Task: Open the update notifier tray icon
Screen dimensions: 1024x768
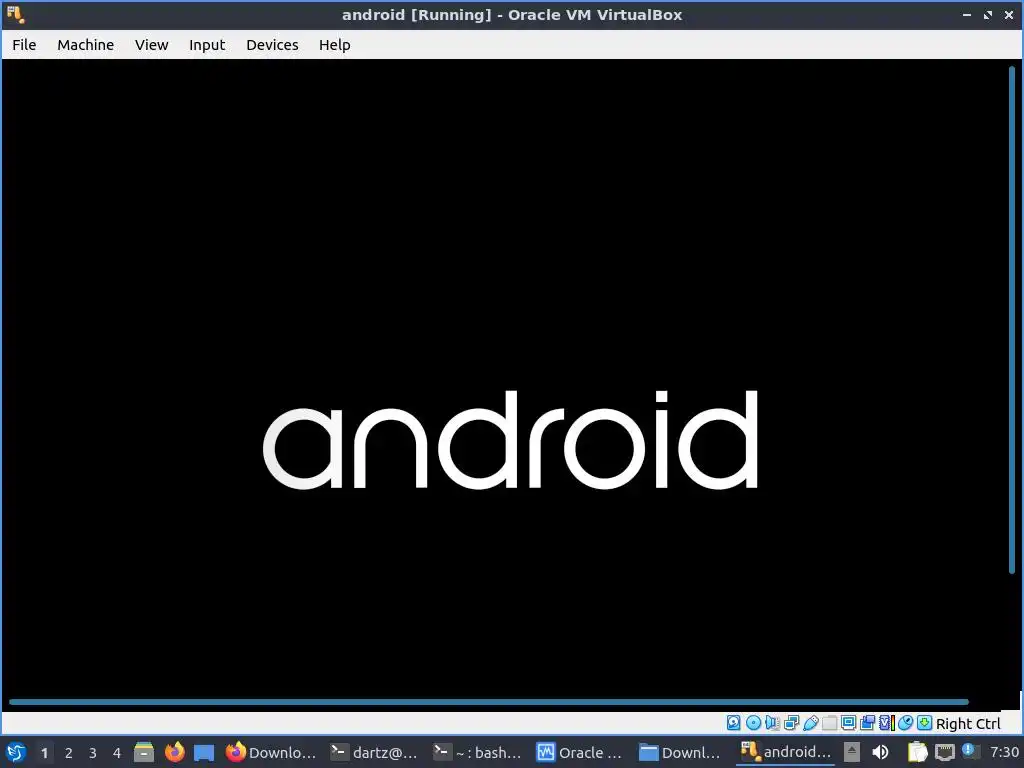Action: [969, 752]
